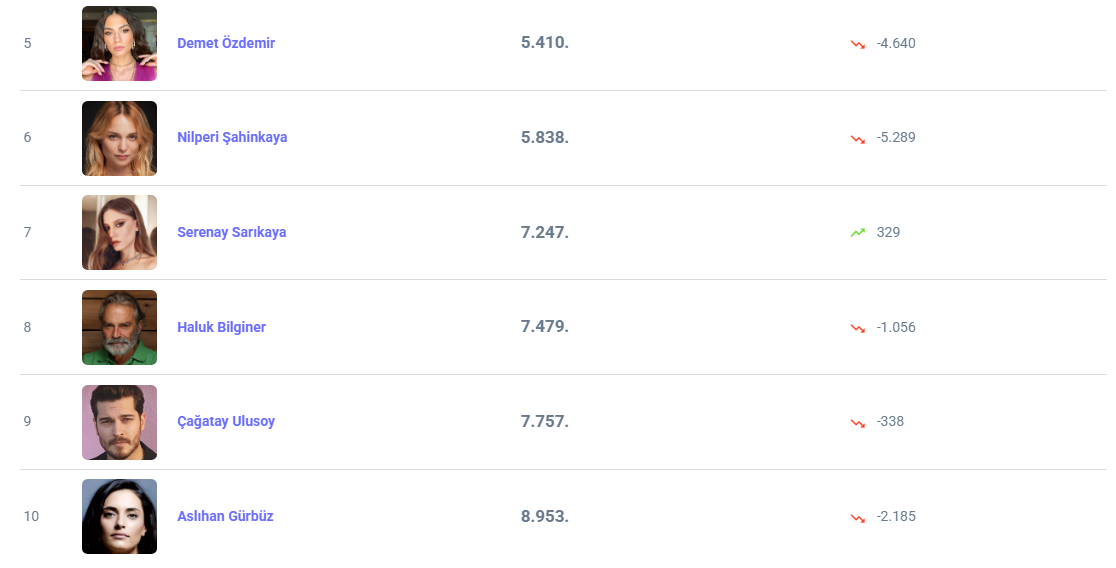Click the red trend arrow beside -5.289
This screenshot has height=568, width=1116.
[857, 138]
